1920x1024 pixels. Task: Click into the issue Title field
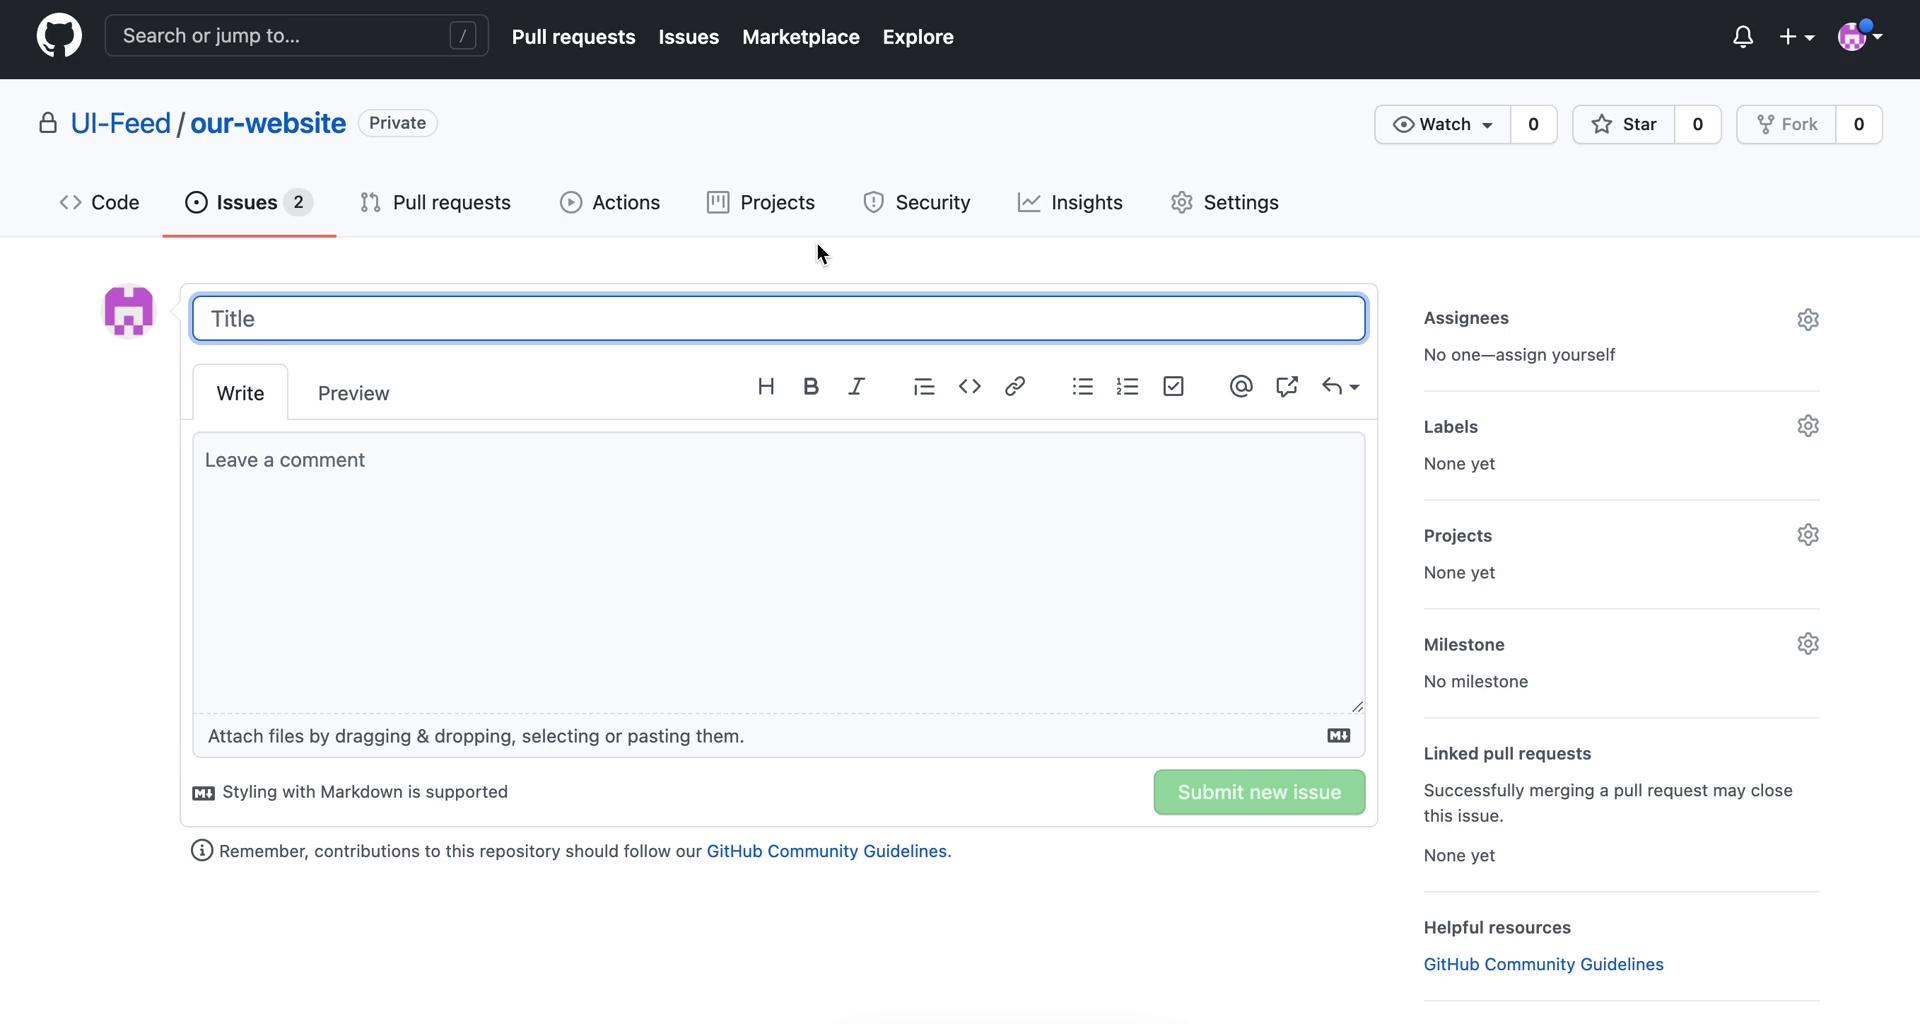point(779,318)
